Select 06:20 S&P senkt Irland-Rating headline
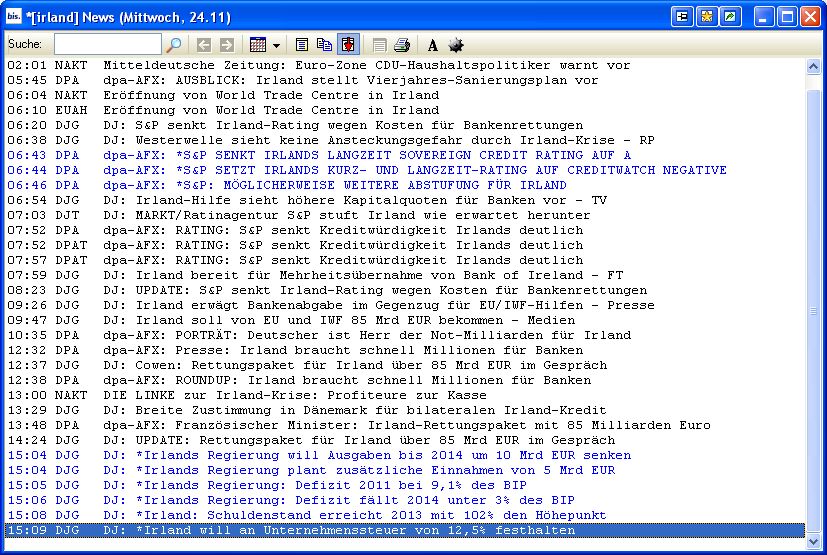Image resolution: width=827 pixels, height=555 pixels. 405,126
